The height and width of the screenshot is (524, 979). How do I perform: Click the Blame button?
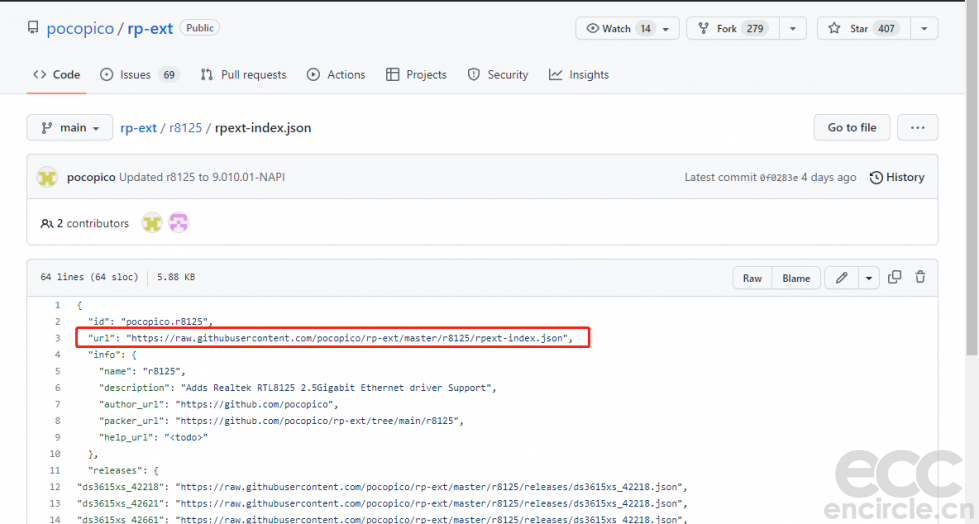796,278
